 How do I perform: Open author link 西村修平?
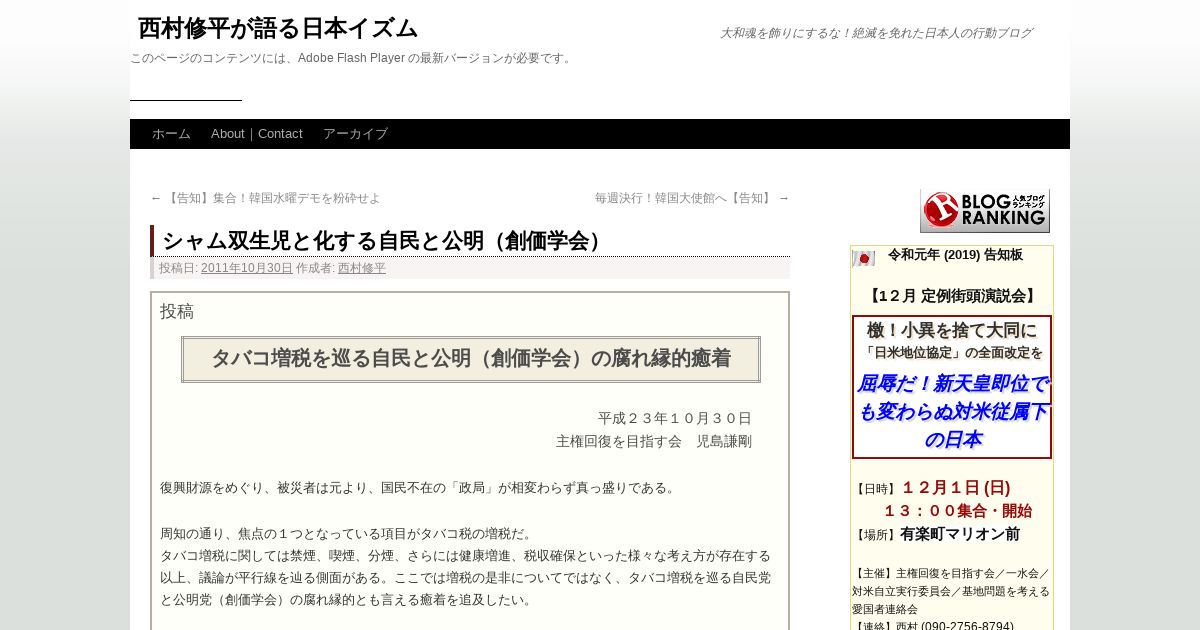(x=362, y=268)
